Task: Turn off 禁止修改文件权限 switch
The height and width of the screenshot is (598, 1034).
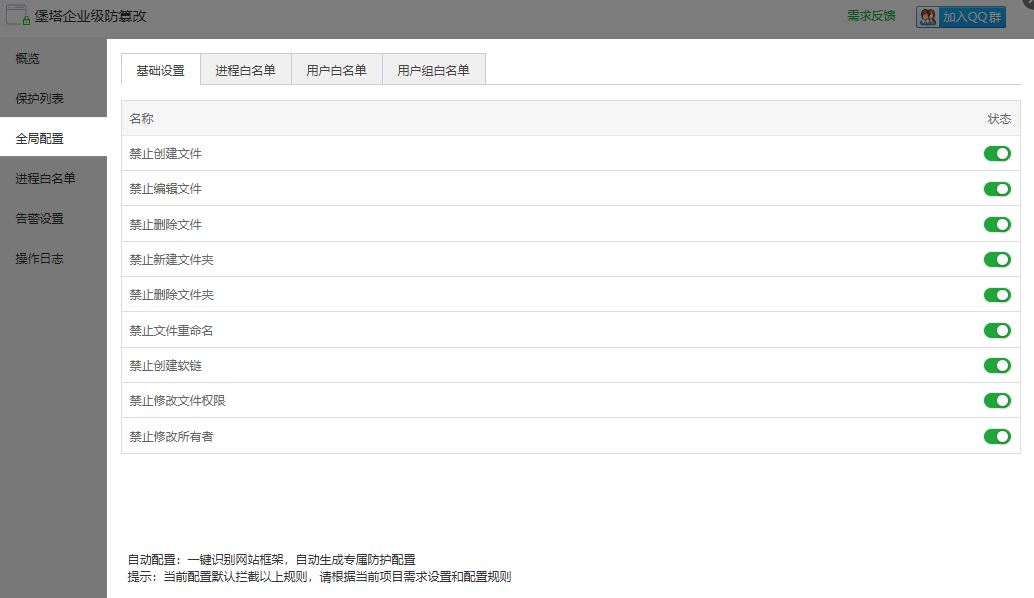Action: point(996,401)
